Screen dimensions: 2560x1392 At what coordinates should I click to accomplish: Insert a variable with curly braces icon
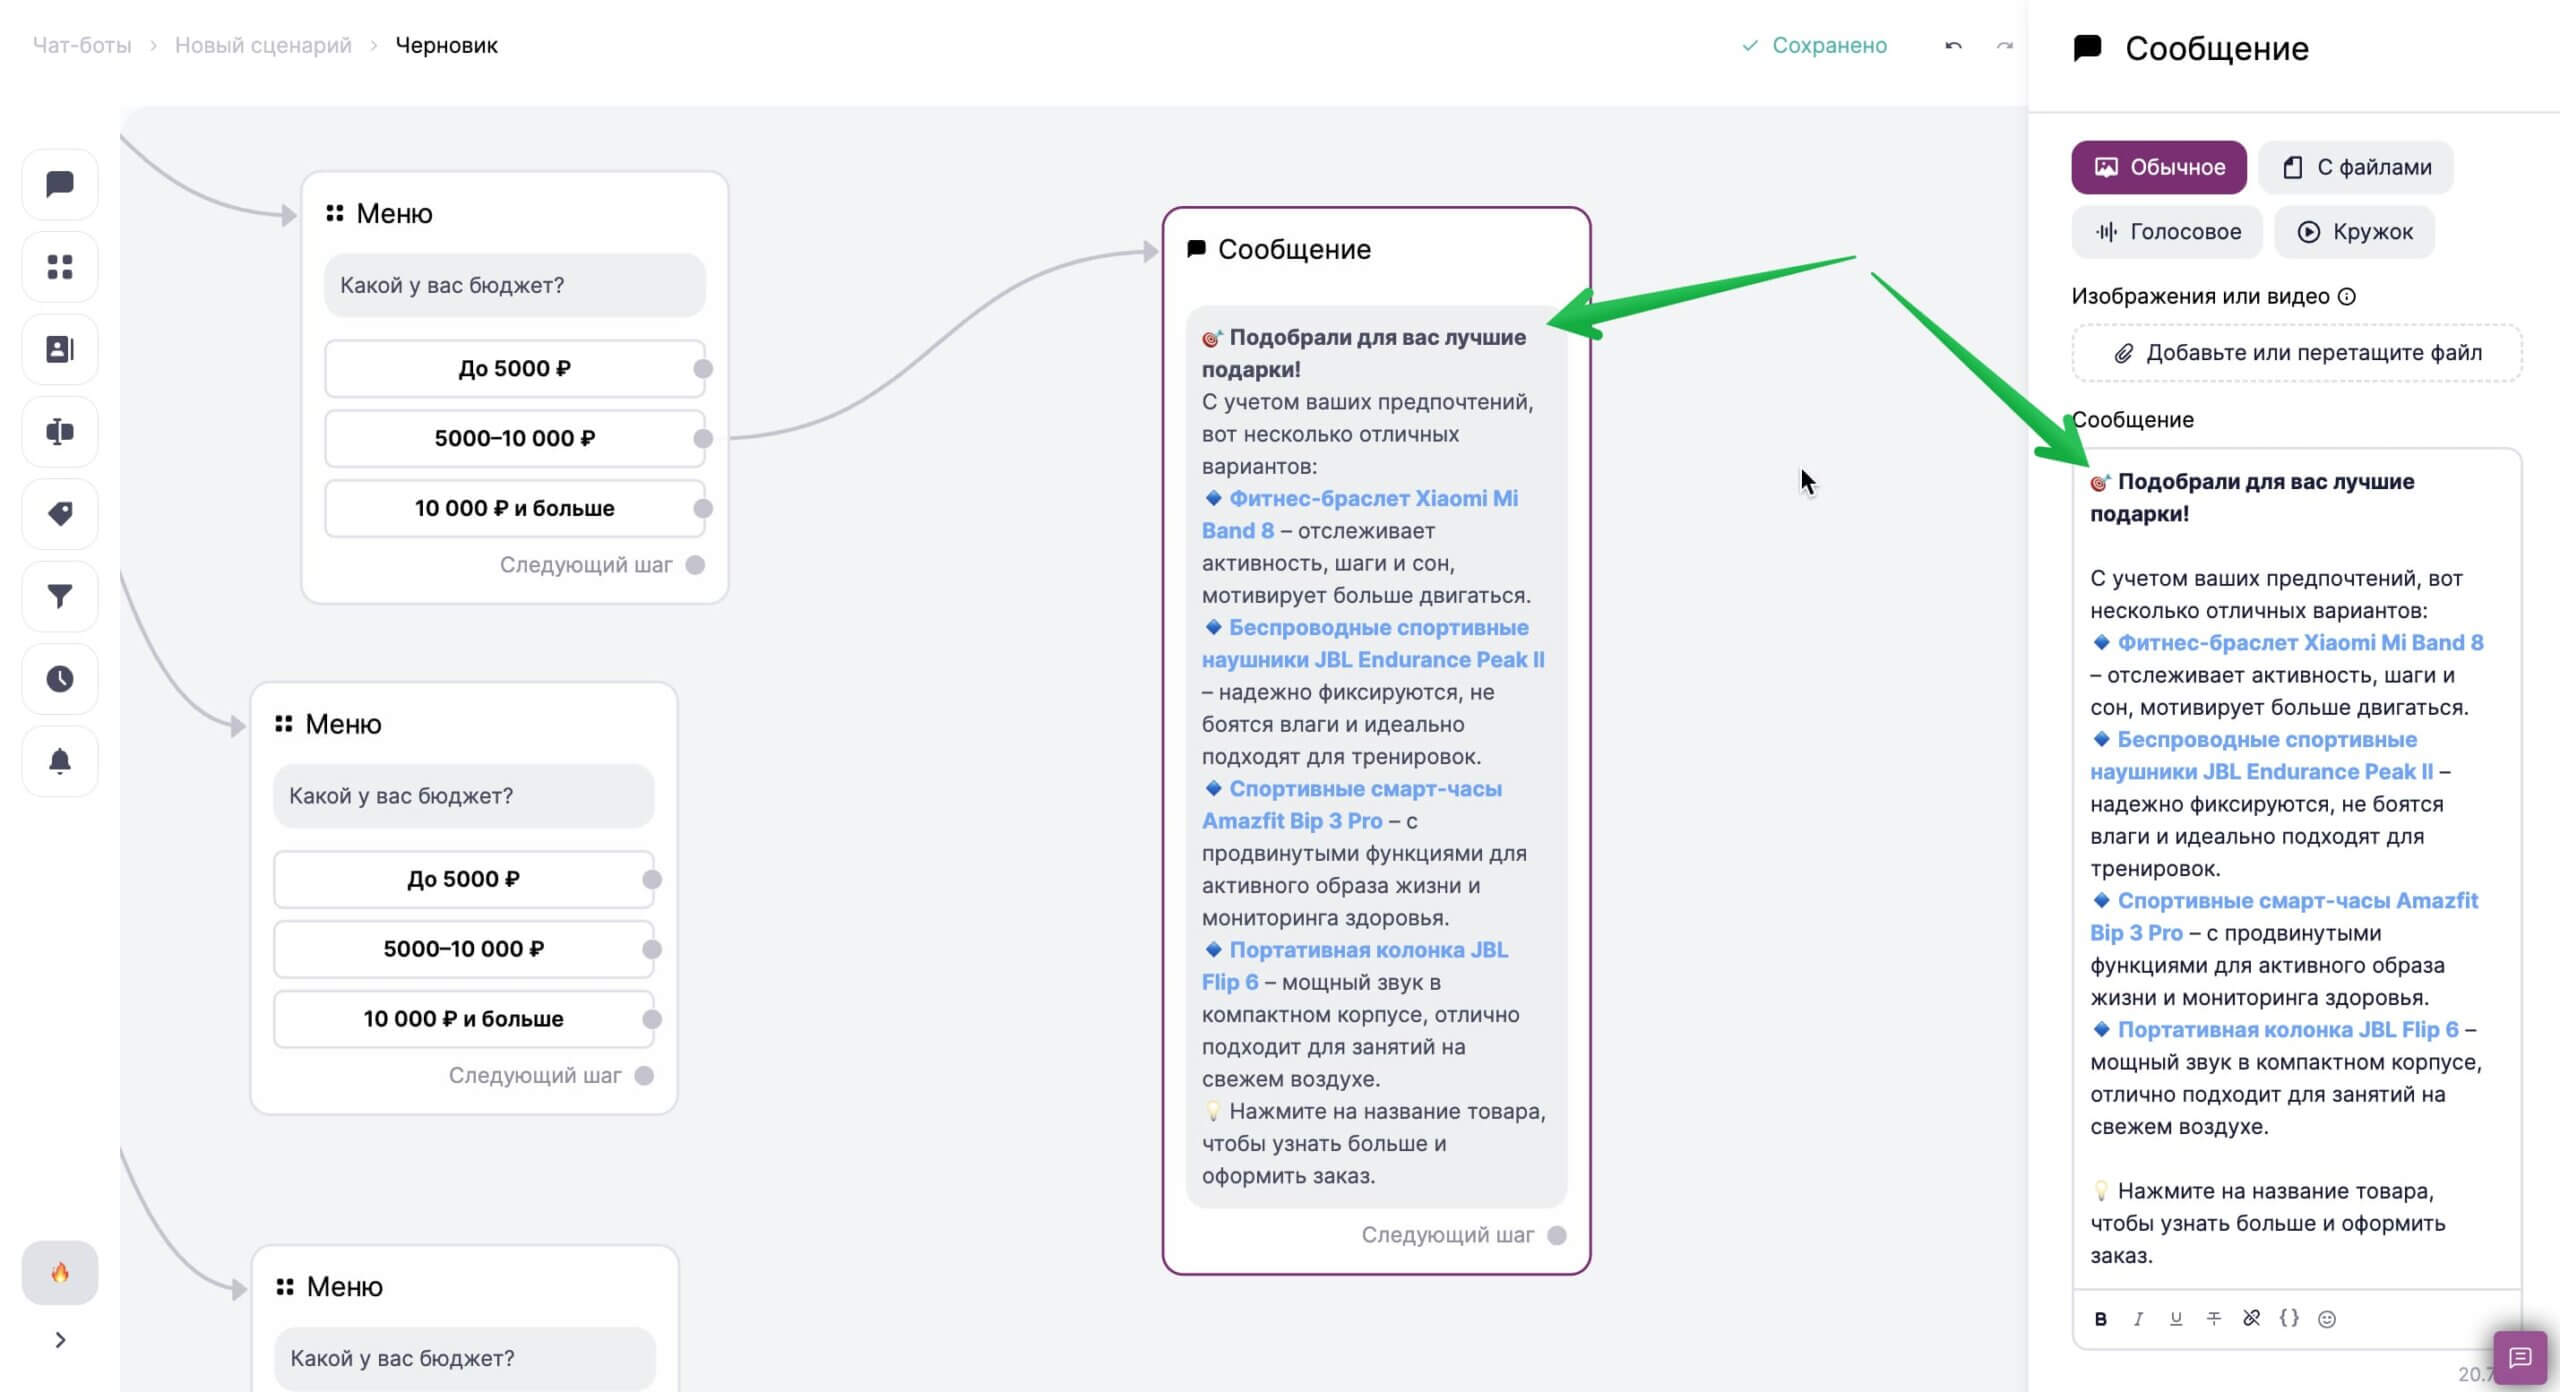[2289, 1319]
